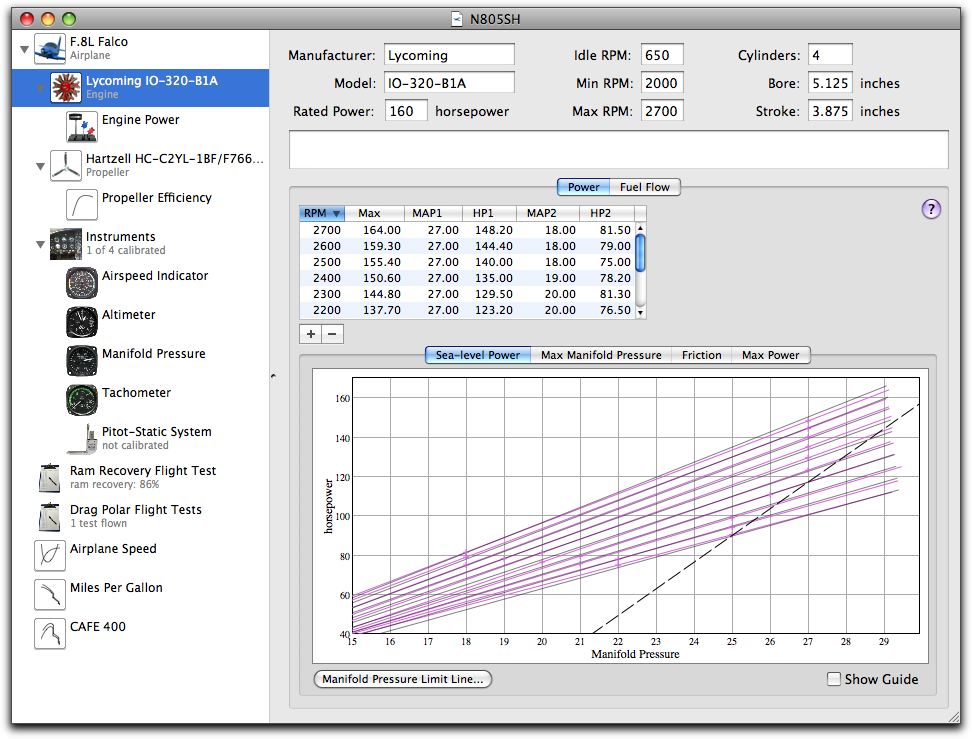Click the purple help question mark button
This screenshot has width=972, height=739.
click(931, 210)
